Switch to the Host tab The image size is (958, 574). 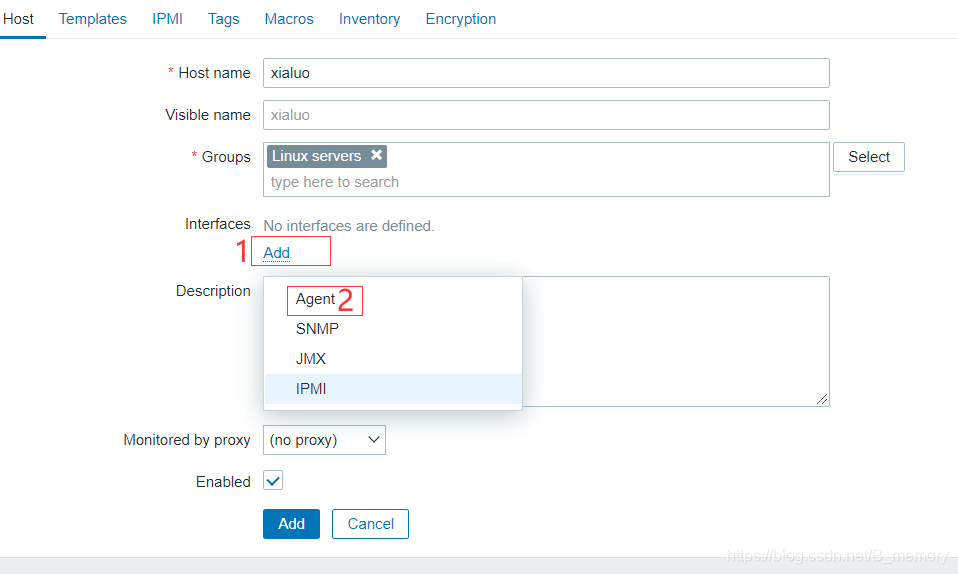(18, 19)
